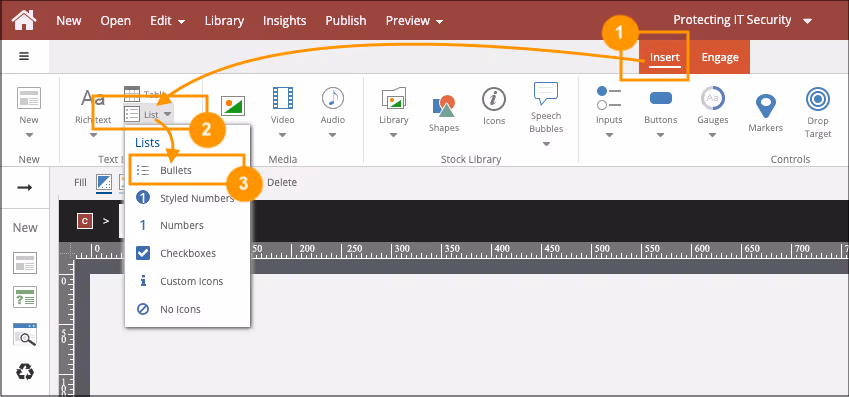The height and width of the screenshot is (397, 849).
Task: Choose Numbers in the Lists menu
Action: 187,225
